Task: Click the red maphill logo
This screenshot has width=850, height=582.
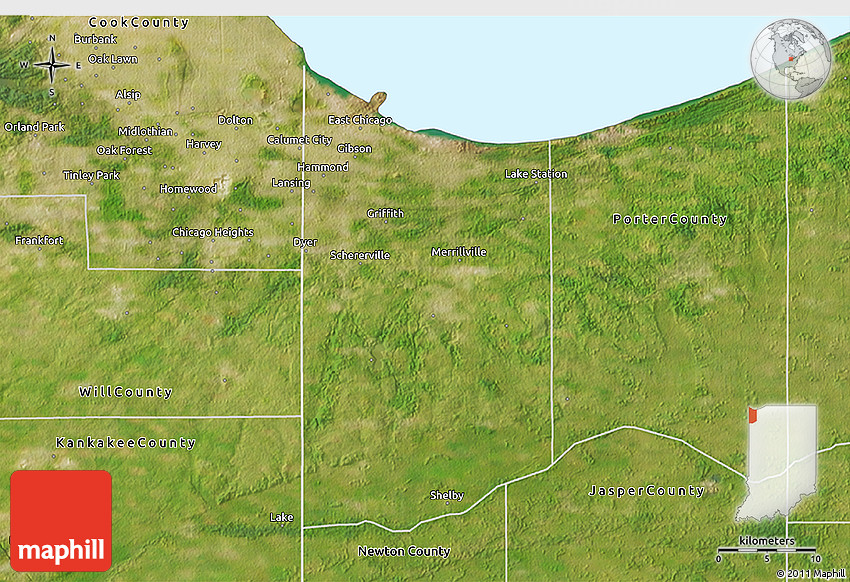Action: click(x=61, y=520)
